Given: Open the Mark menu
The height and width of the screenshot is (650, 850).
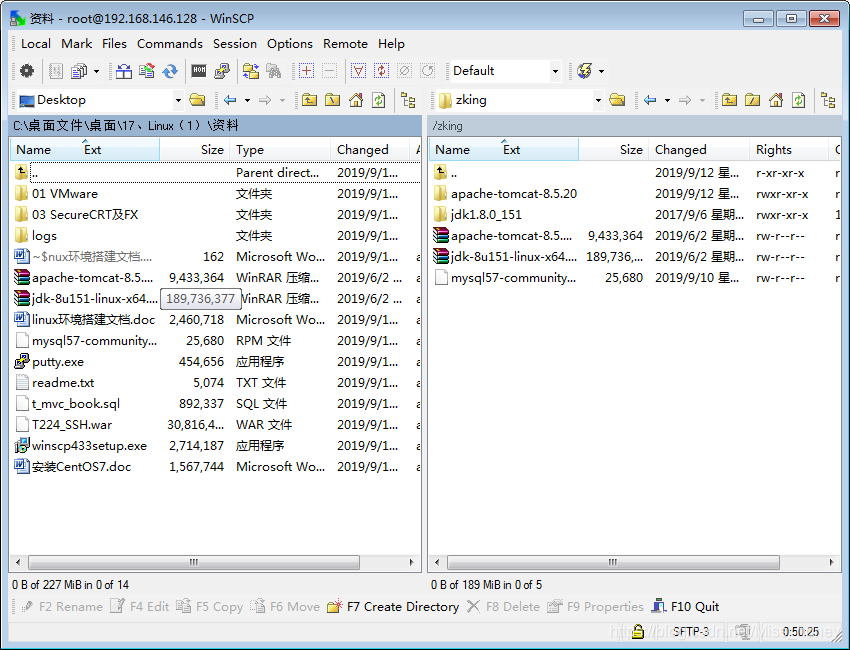Looking at the screenshot, I should 76,44.
